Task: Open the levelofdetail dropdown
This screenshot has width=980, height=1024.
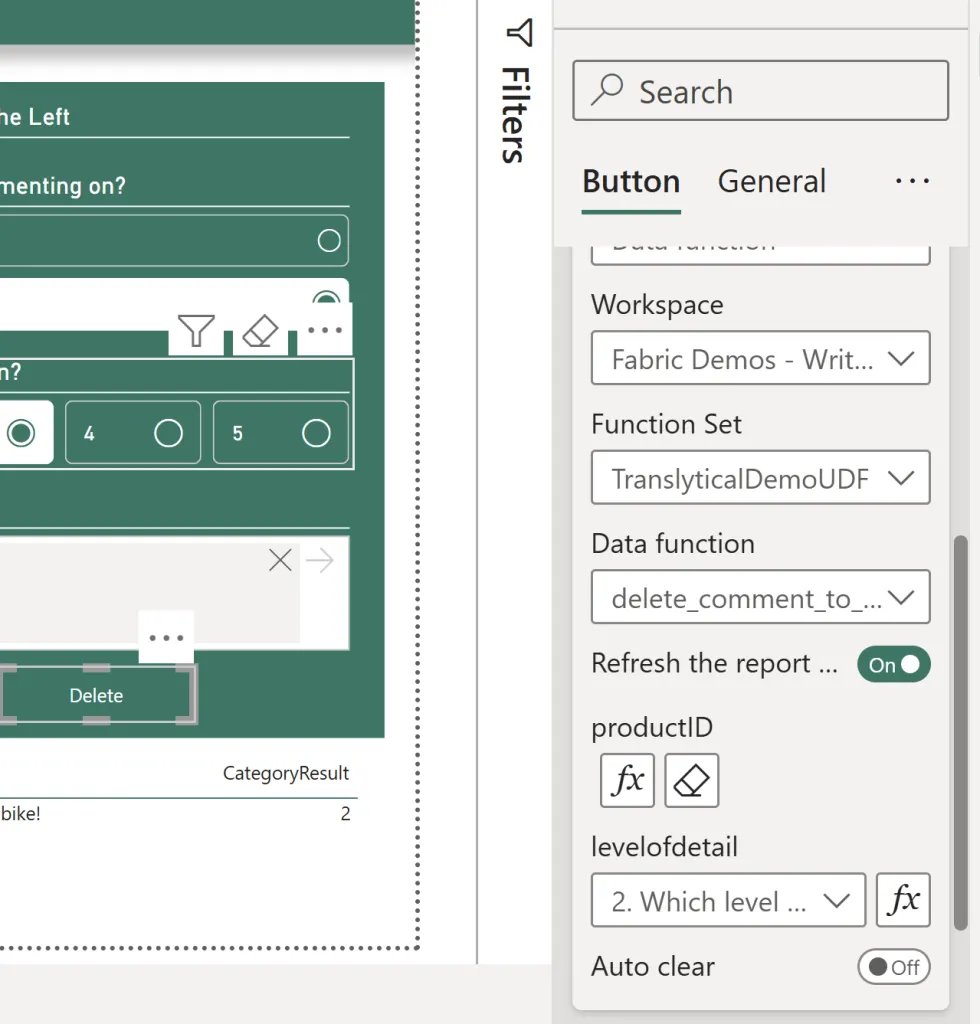Action: (729, 900)
